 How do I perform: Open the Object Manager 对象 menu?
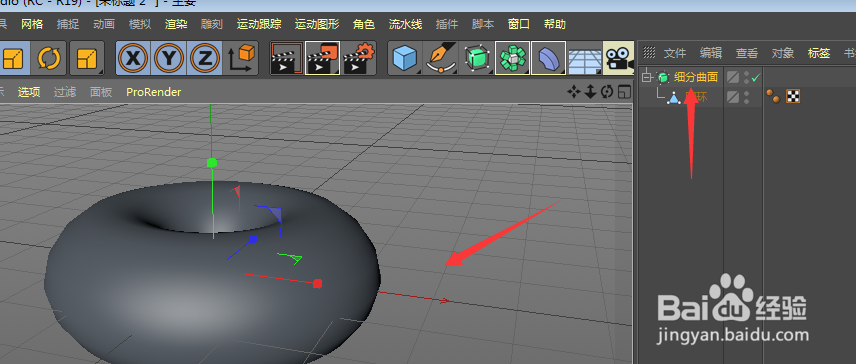(783, 53)
